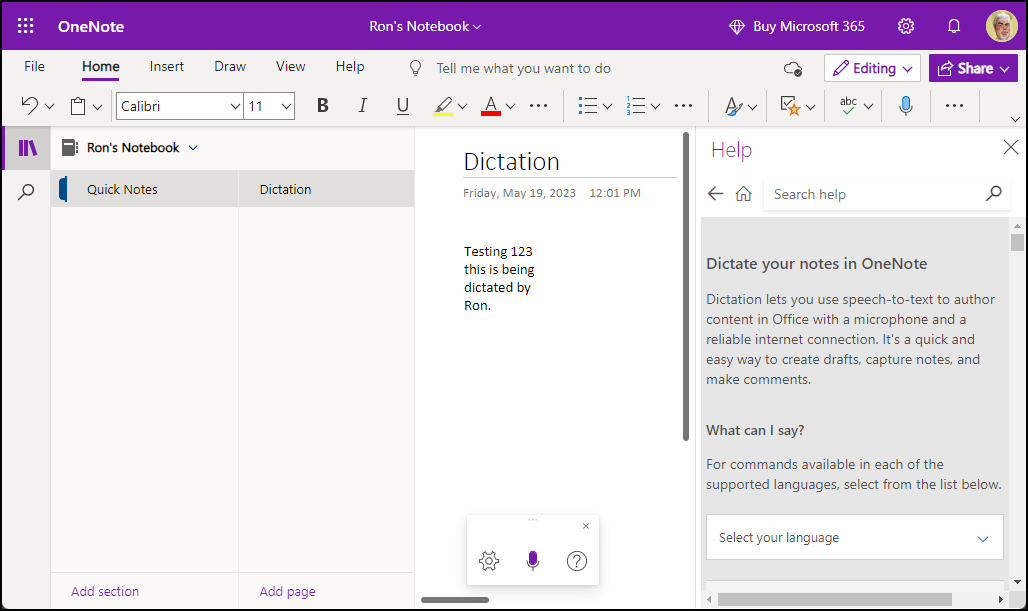This screenshot has height=611, width=1028.
Task: Click the Help search magnifier
Action: pyautogui.click(x=994, y=193)
